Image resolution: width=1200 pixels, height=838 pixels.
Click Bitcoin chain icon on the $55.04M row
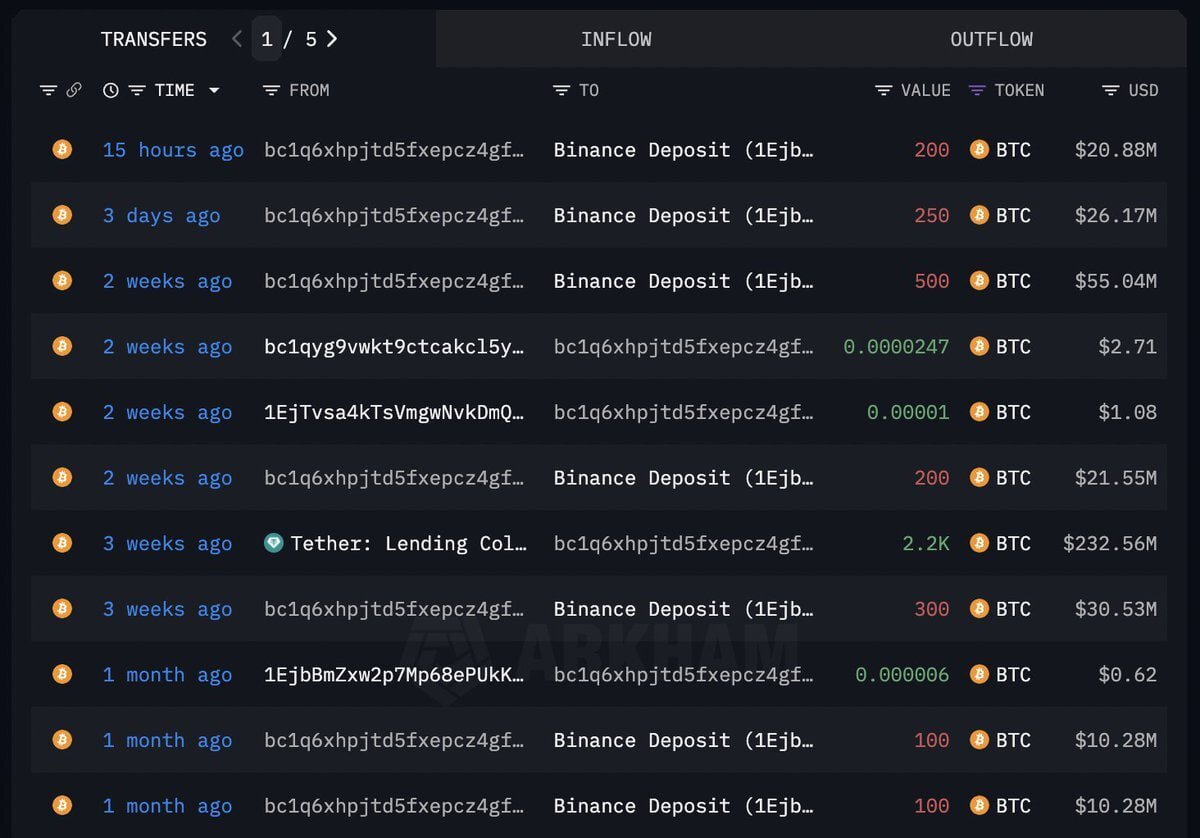click(x=62, y=281)
